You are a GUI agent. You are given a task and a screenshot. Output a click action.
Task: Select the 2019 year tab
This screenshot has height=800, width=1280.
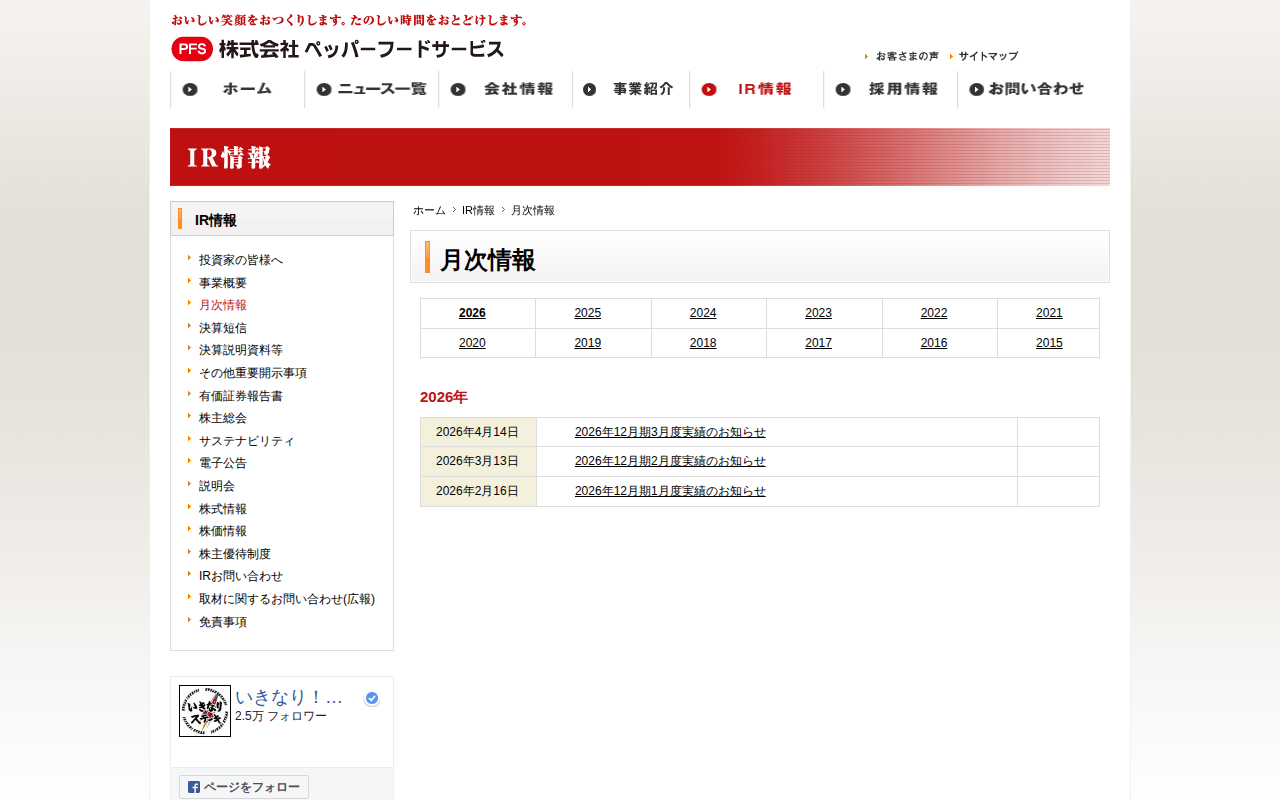pos(588,343)
